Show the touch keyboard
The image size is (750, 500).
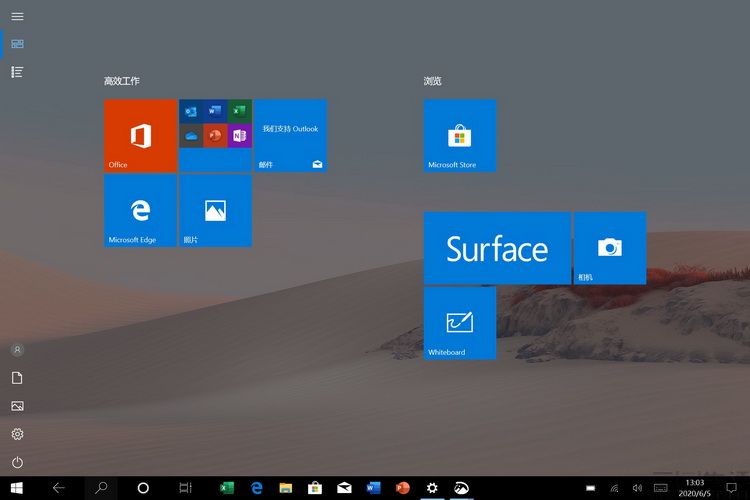tap(661, 488)
